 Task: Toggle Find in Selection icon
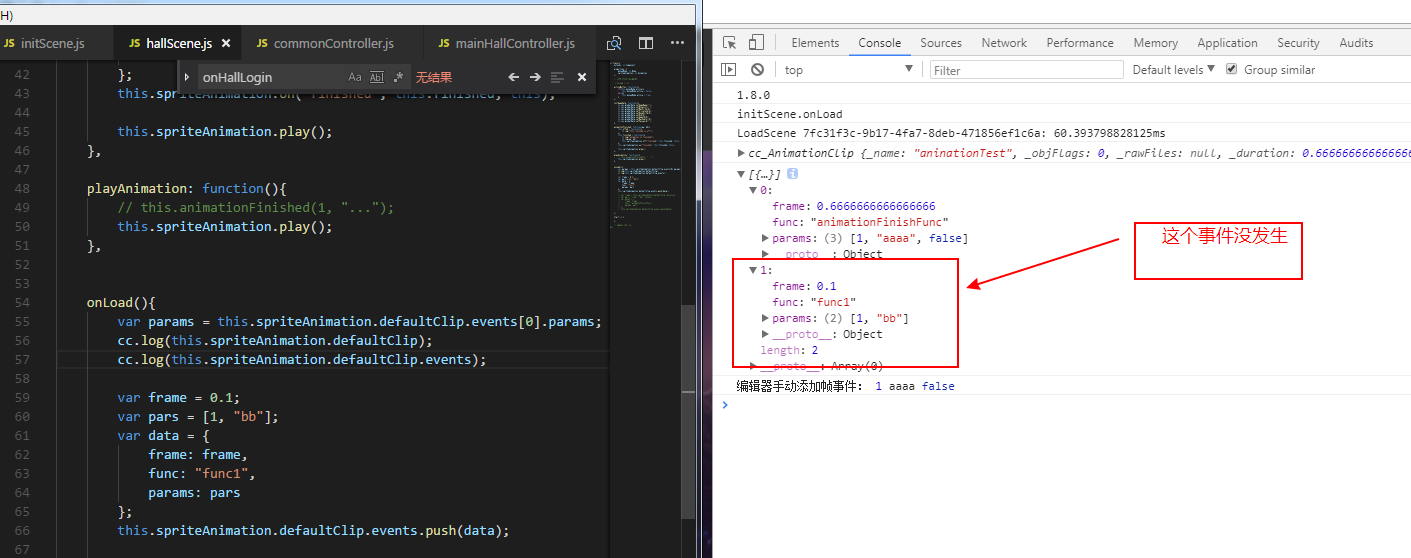point(557,77)
